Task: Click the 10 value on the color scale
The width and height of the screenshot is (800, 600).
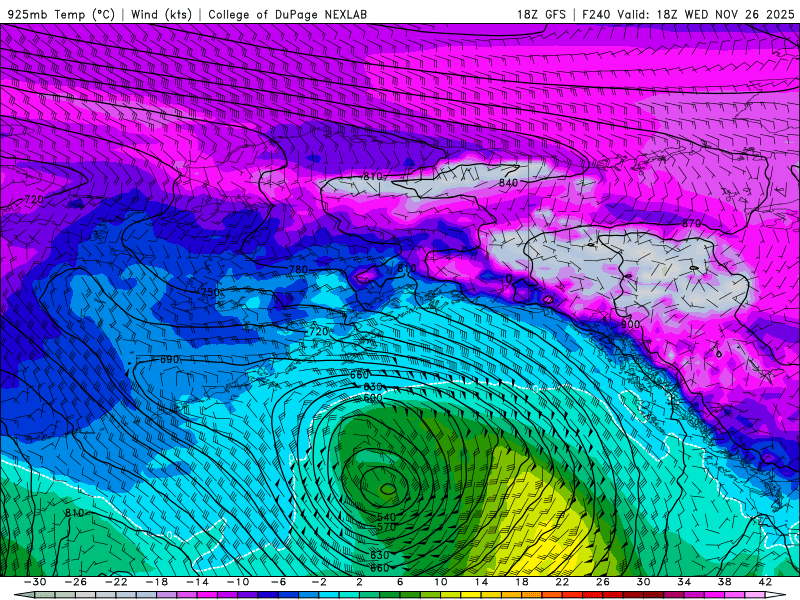Action: pos(440,582)
